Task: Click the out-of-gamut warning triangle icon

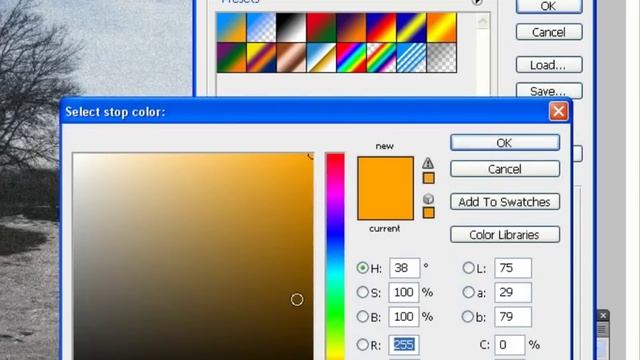Action: pyautogui.click(x=428, y=163)
